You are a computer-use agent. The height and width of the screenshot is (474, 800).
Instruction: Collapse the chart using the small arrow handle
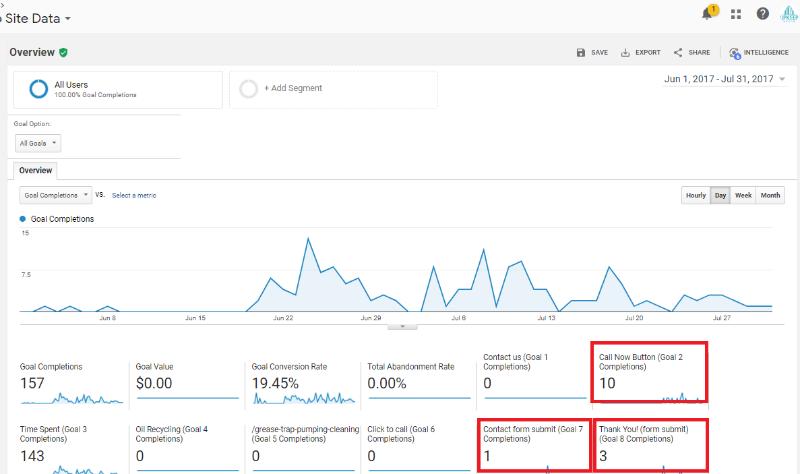pyautogui.click(x=403, y=327)
